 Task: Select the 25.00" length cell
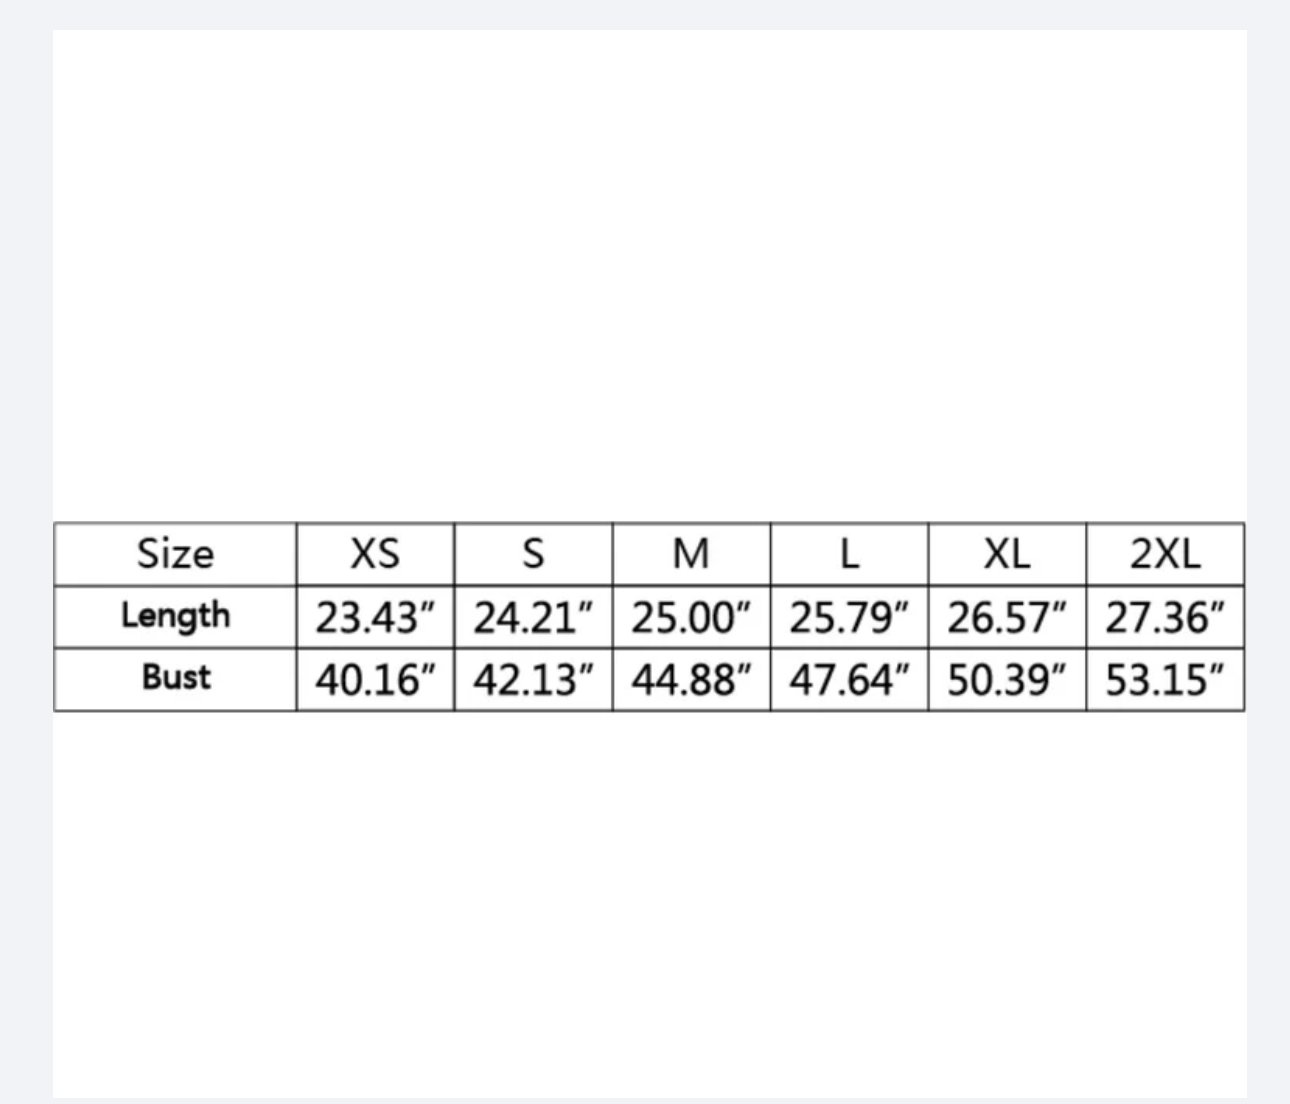click(691, 618)
